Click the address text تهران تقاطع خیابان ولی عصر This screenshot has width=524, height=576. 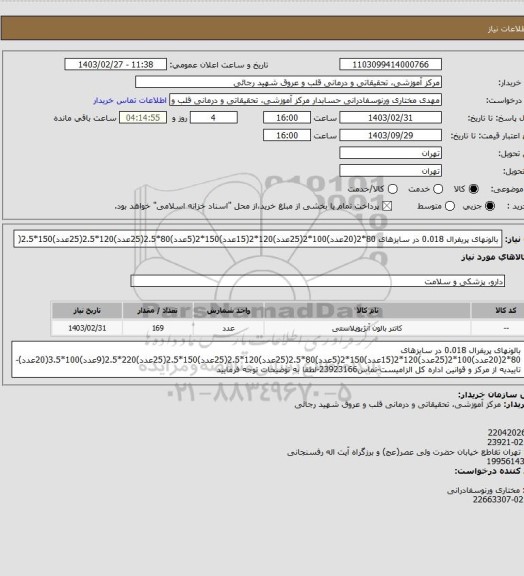pos(404,452)
